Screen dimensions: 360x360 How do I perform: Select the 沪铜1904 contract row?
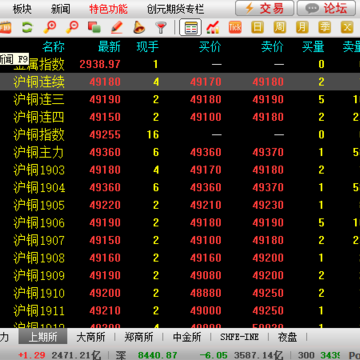(x=180, y=187)
